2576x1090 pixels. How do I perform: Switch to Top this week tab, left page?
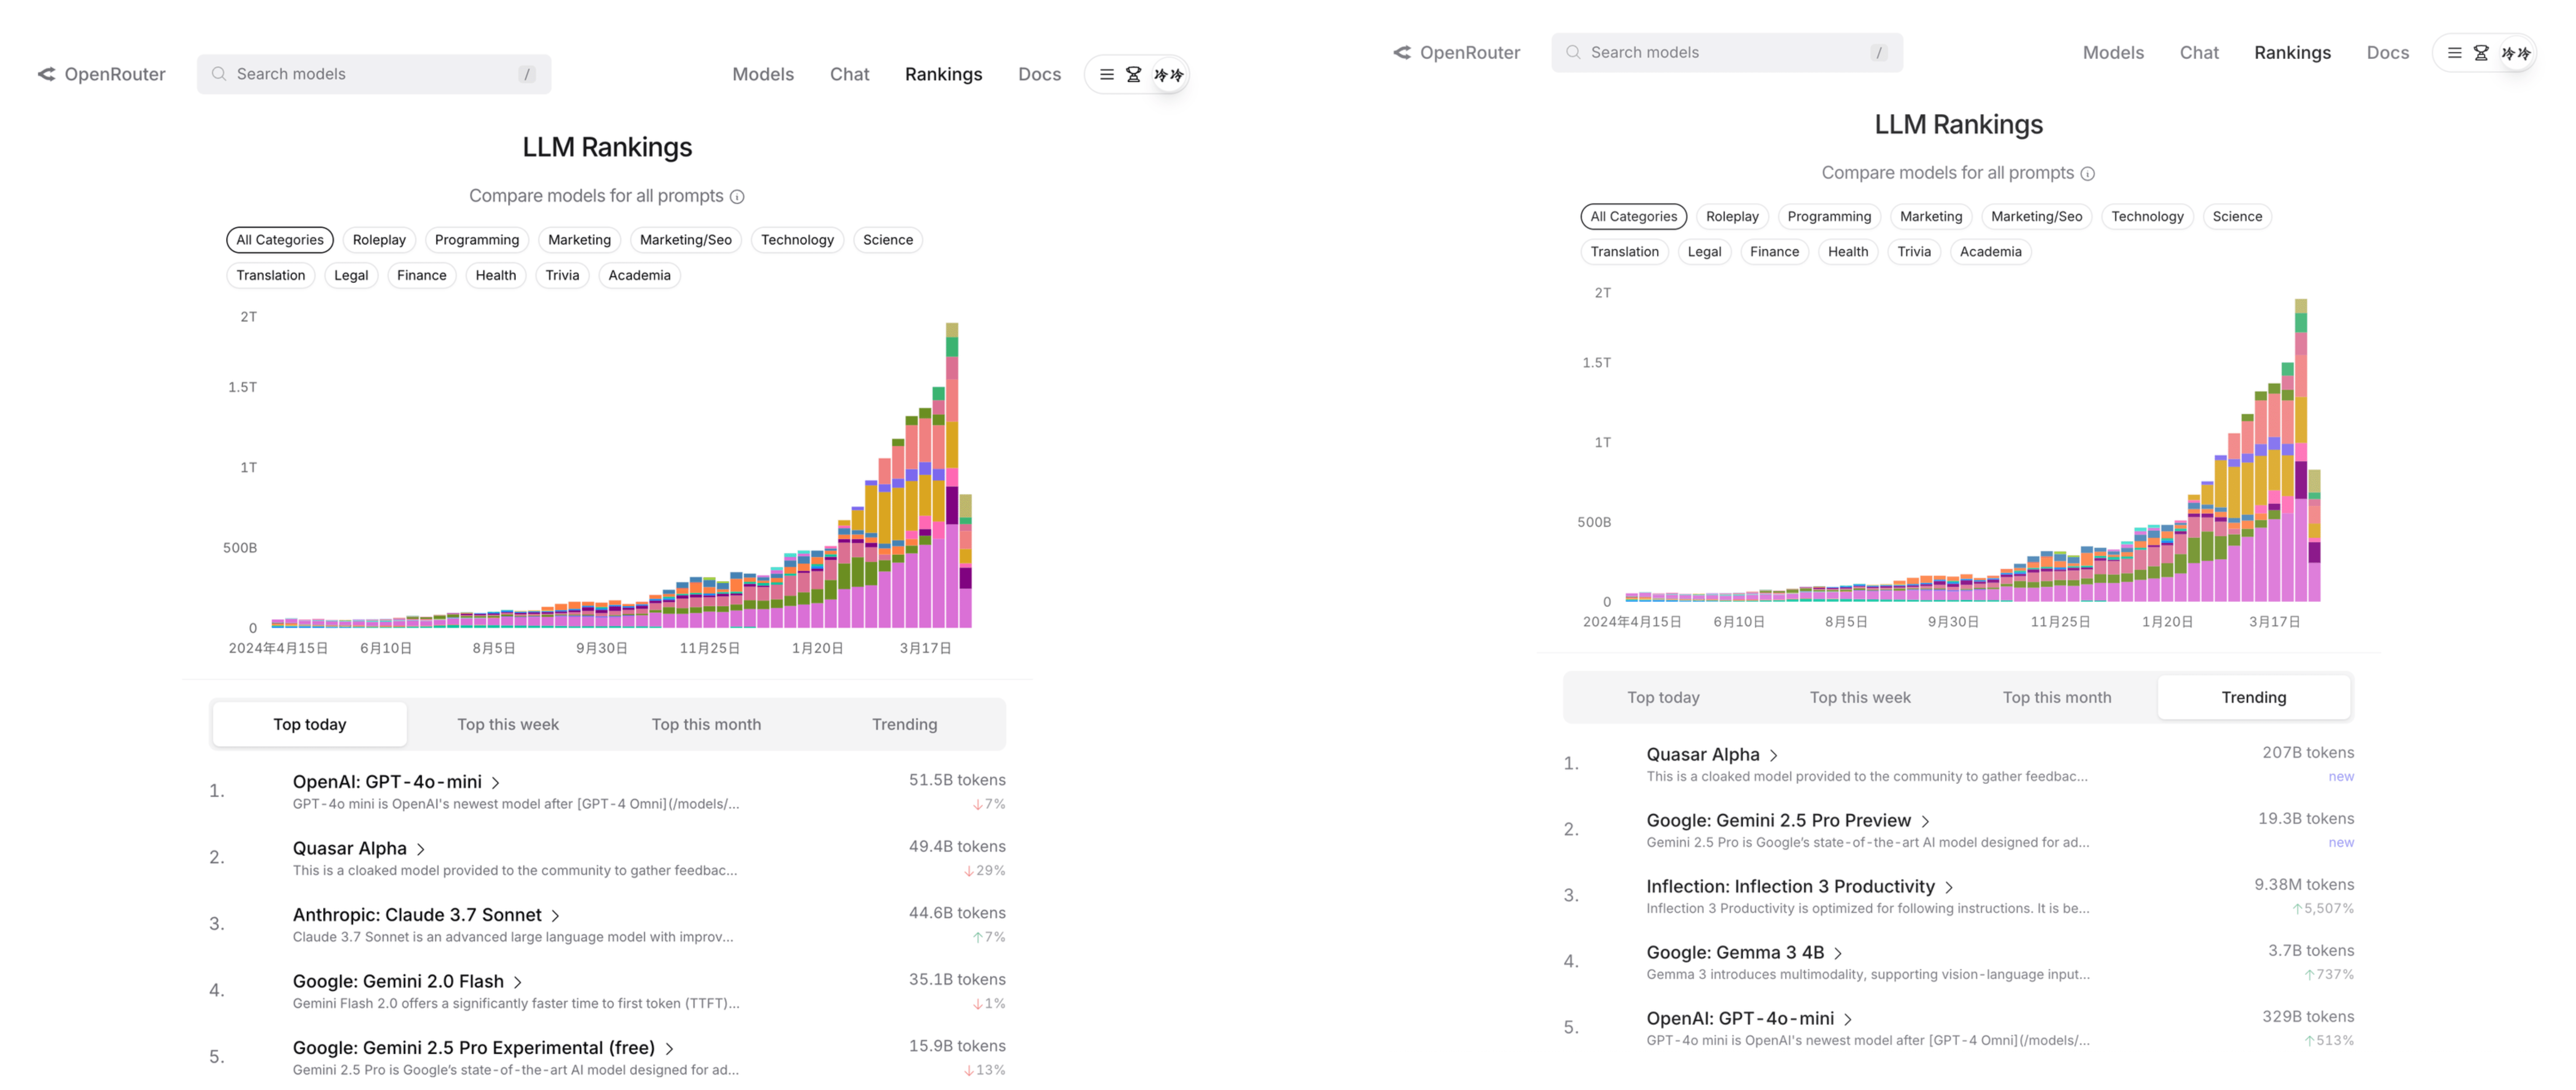click(508, 725)
